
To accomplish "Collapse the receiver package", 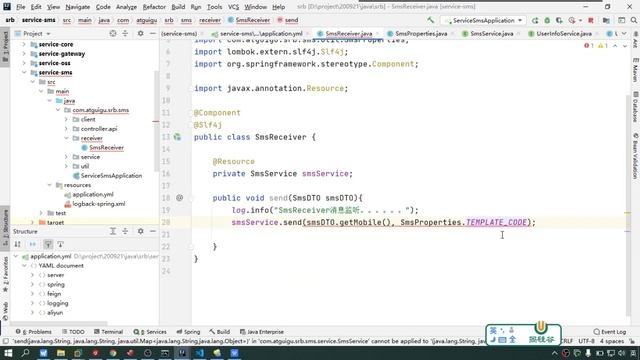I will coord(66,138).
